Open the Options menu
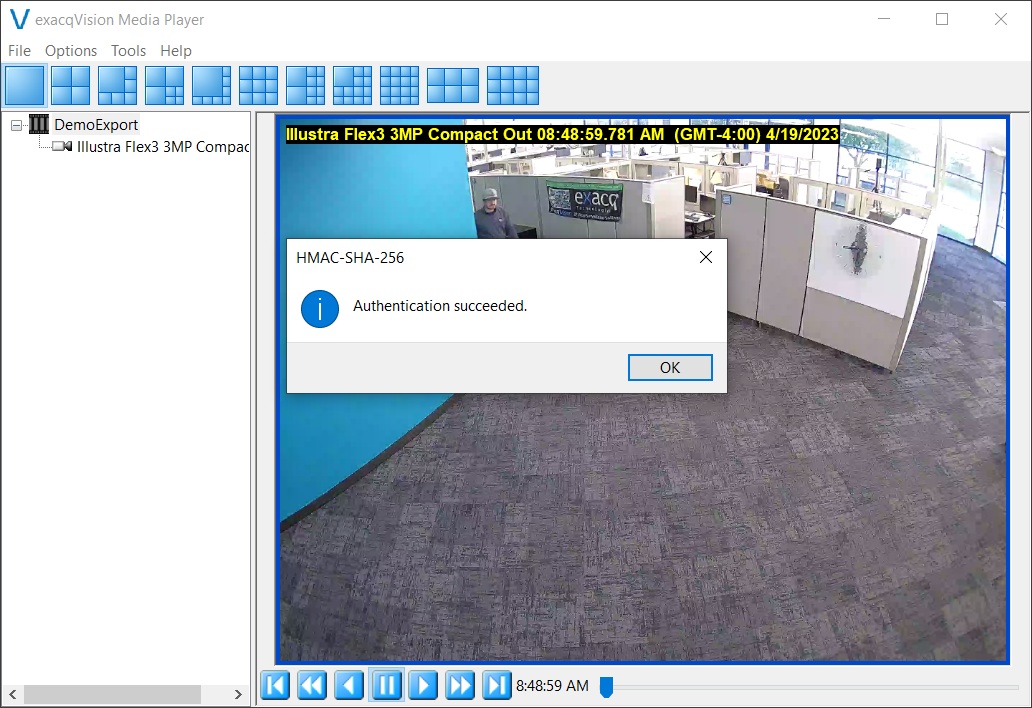1032x708 pixels. tap(71, 51)
